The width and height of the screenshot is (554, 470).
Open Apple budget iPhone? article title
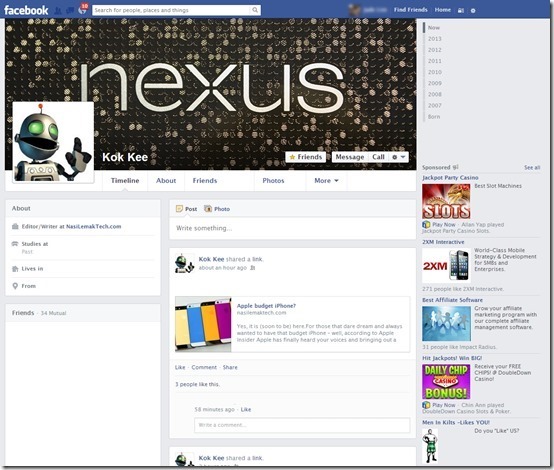(266, 306)
